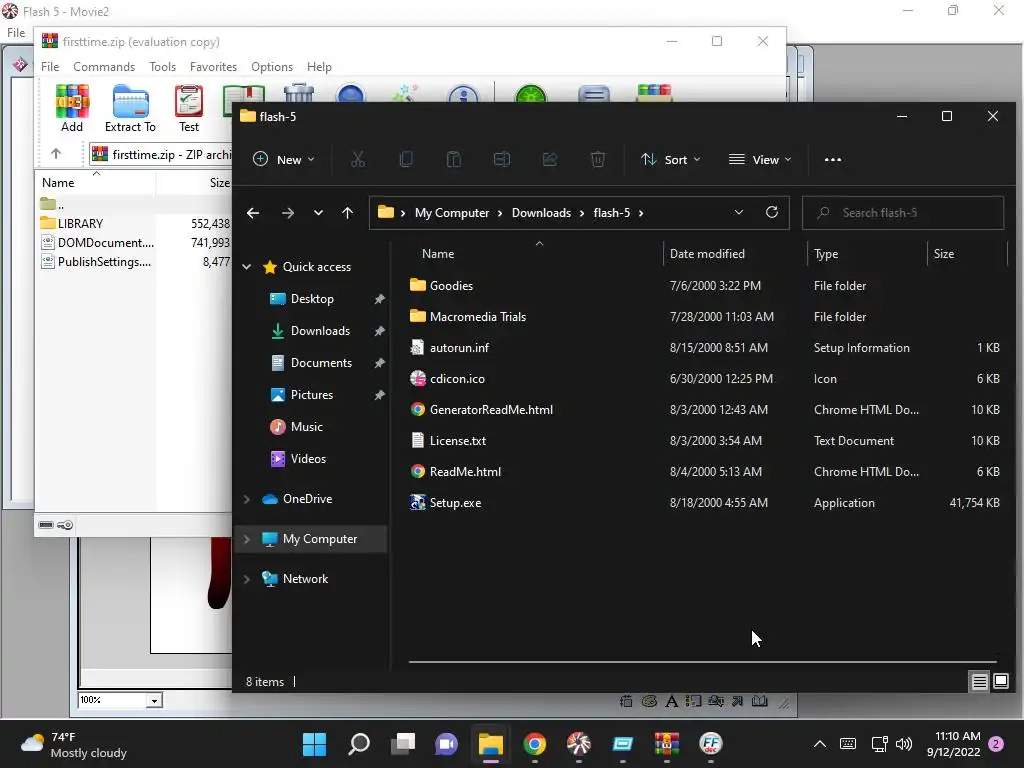Click the volume icon in system tray
This screenshot has height=768, width=1024.
[x=904, y=744]
